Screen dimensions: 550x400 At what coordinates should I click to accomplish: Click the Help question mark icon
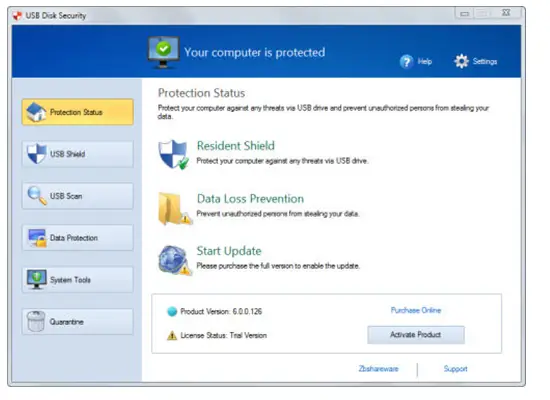[407, 62]
